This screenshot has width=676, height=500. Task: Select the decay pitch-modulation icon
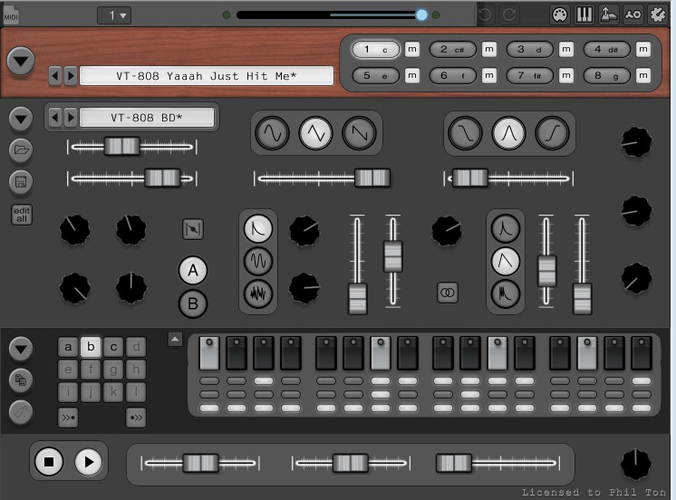click(x=258, y=228)
